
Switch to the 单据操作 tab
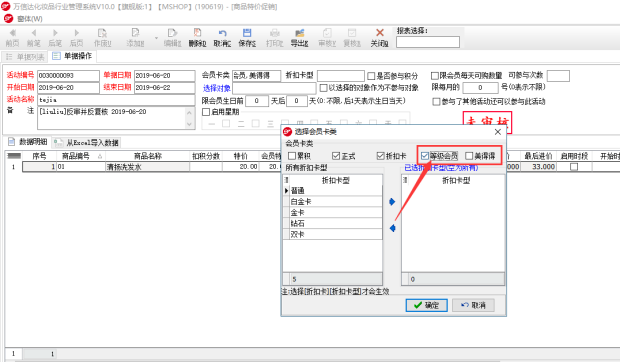tap(72, 56)
